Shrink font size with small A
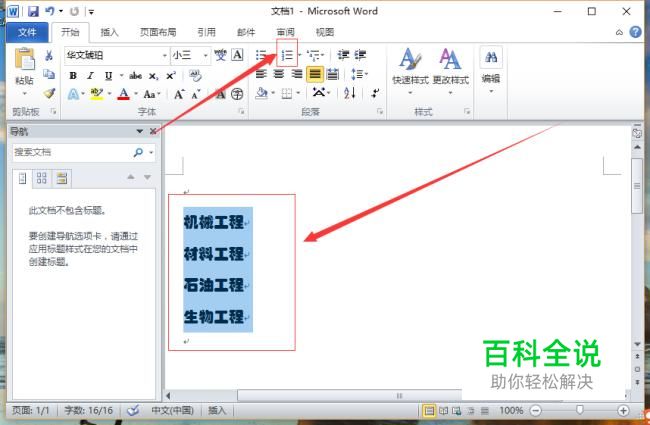Viewport: 650px width, 425px height. point(196,95)
